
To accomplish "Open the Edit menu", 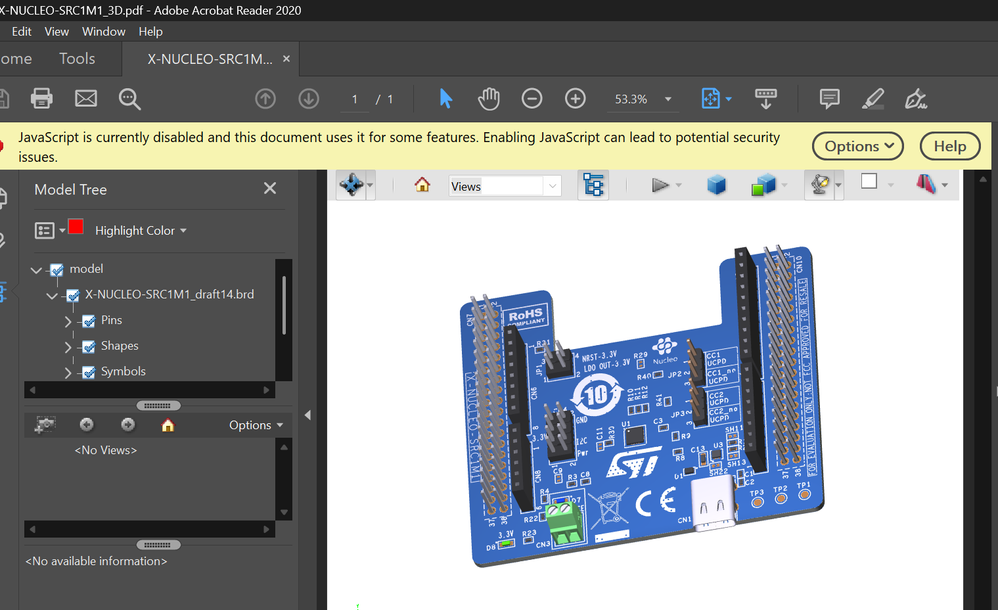I will click(21, 31).
